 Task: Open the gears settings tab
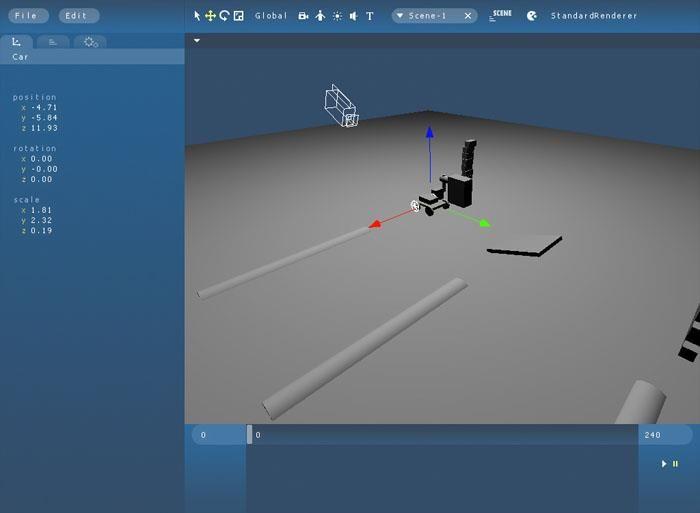[x=90, y=41]
